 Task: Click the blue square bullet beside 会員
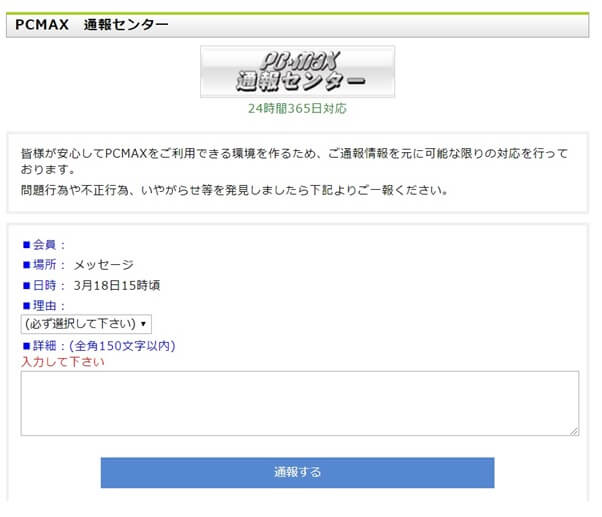pos(26,244)
